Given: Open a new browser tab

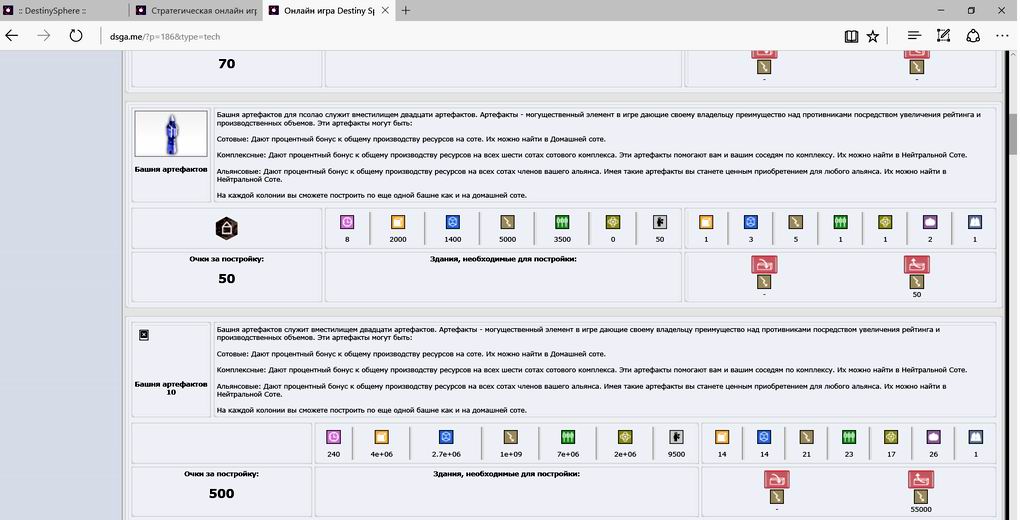Looking at the screenshot, I should click(x=405, y=10).
